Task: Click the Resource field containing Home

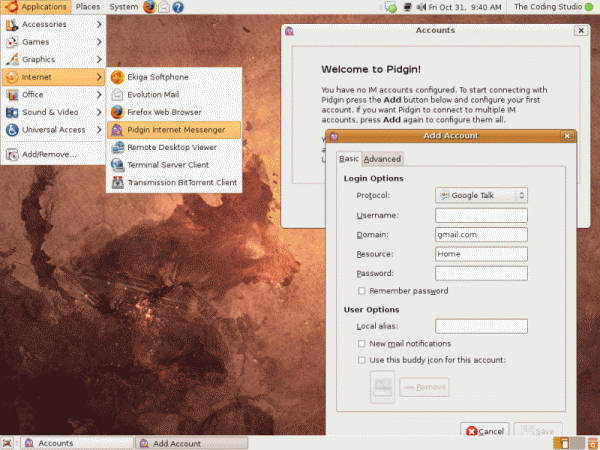Action: [481, 254]
